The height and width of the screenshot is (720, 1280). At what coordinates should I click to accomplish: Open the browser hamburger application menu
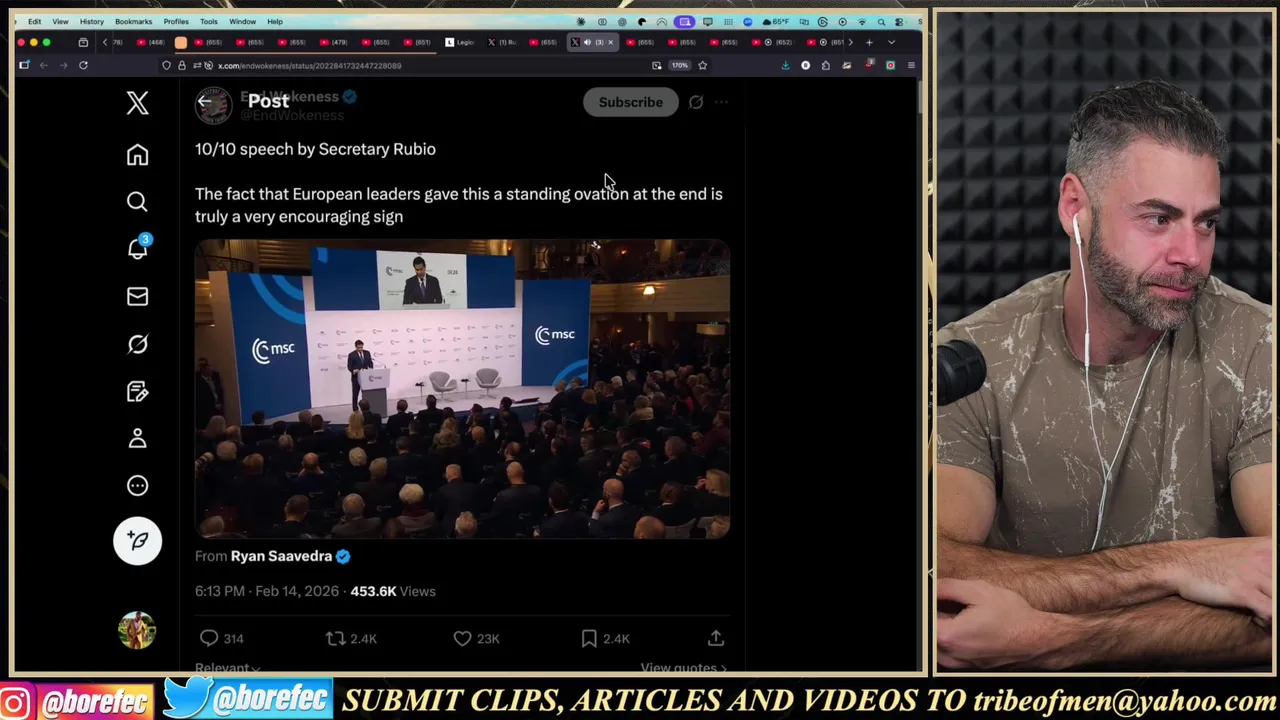[x=911, y=65]
